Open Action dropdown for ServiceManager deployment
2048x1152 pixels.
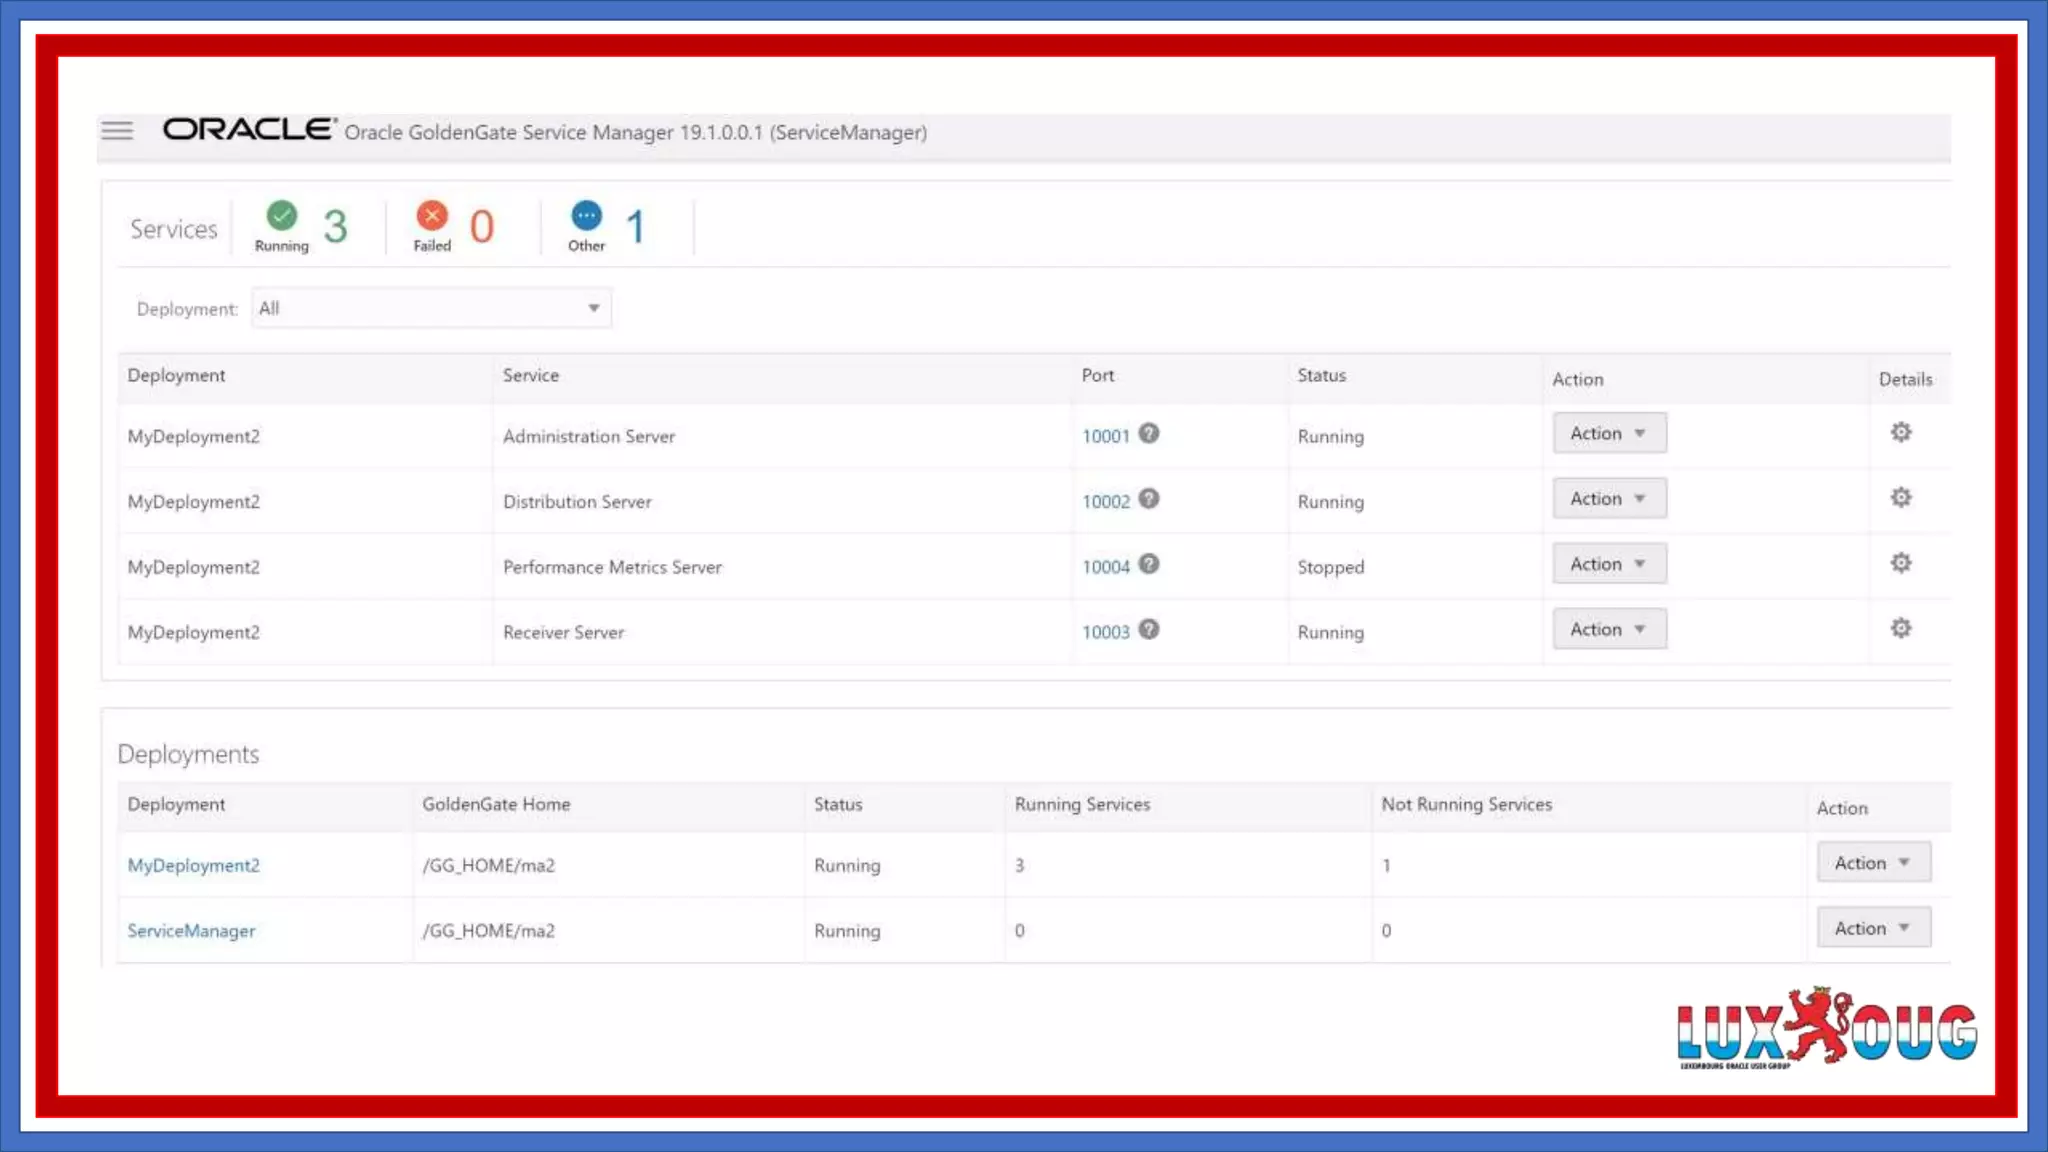1872,928
